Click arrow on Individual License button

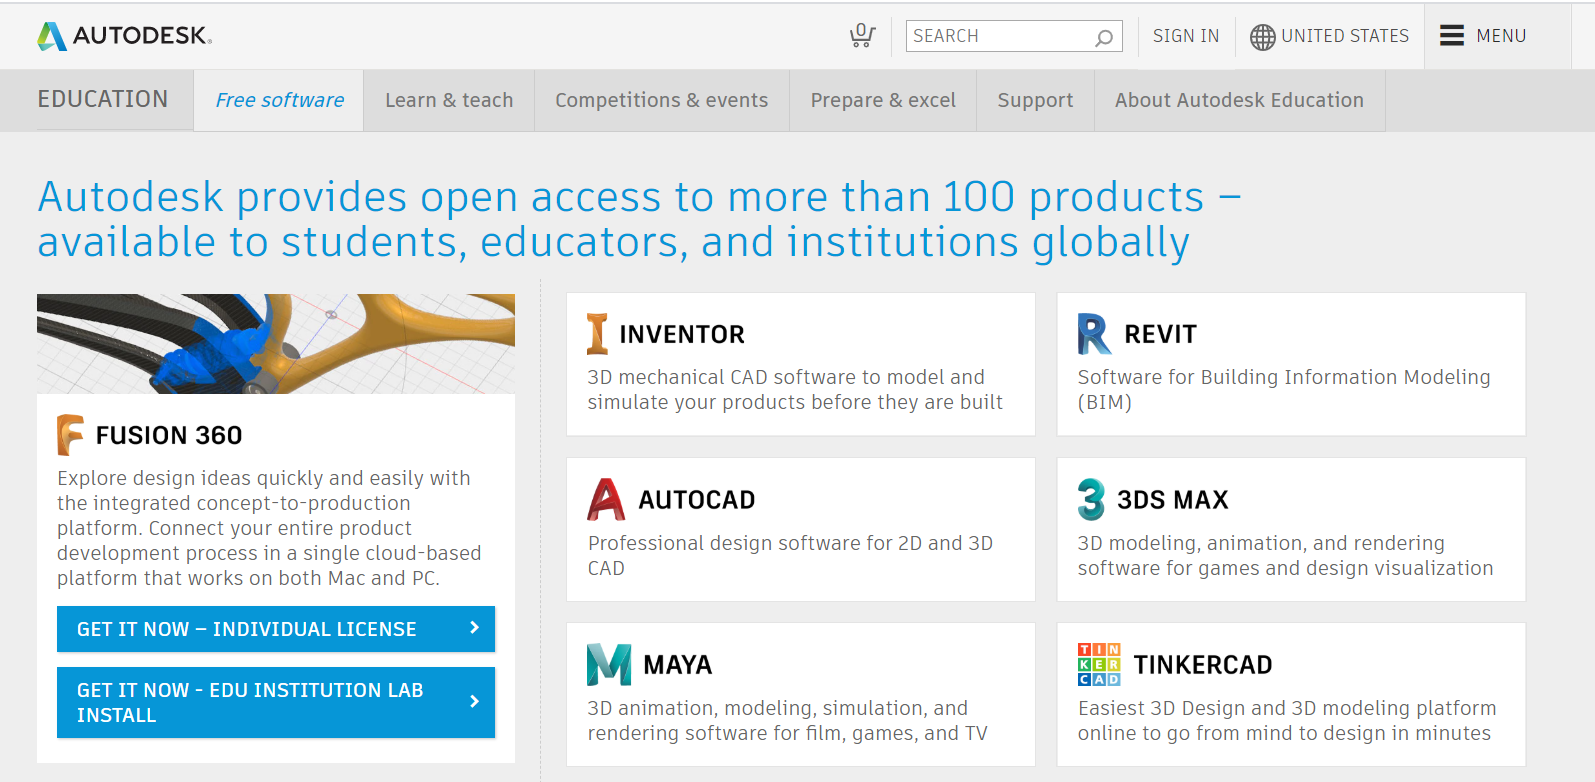[x=475, y=628]
